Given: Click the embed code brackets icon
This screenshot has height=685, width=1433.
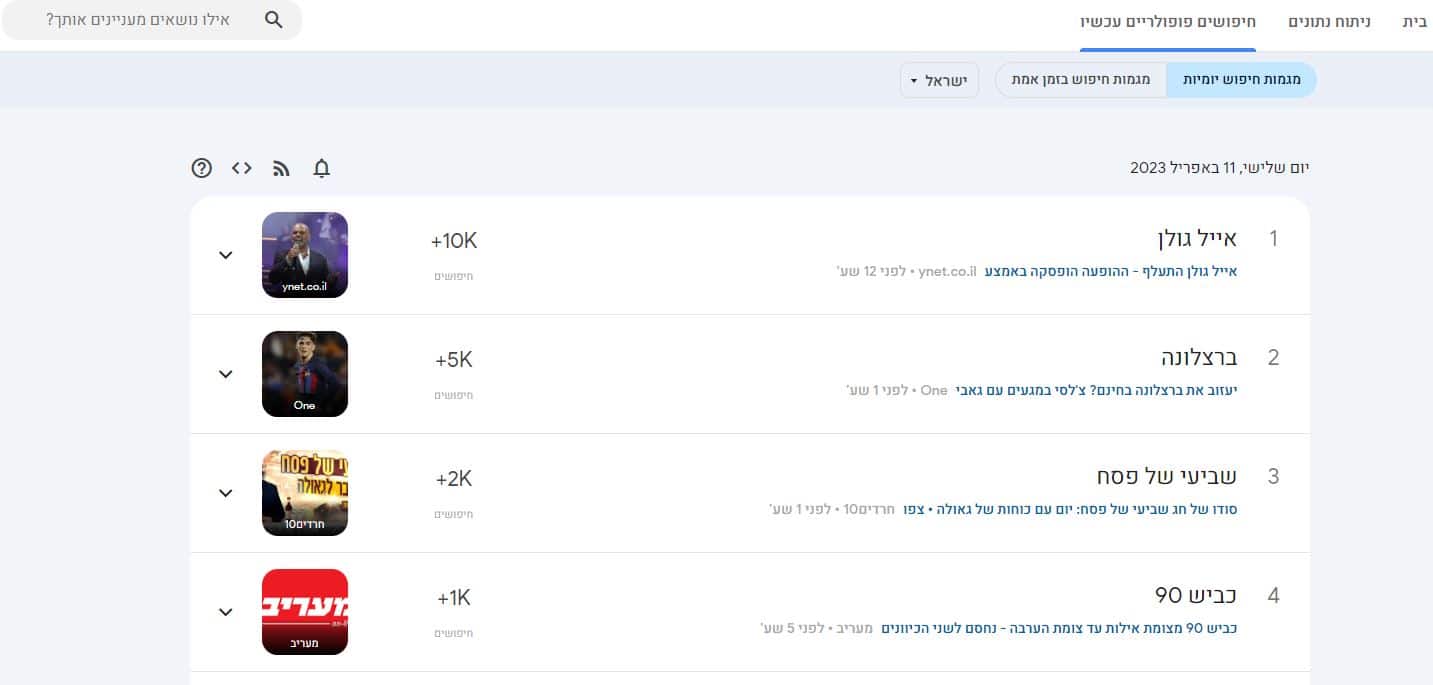Looking at the screenshot, I should (x=241, y=168).
